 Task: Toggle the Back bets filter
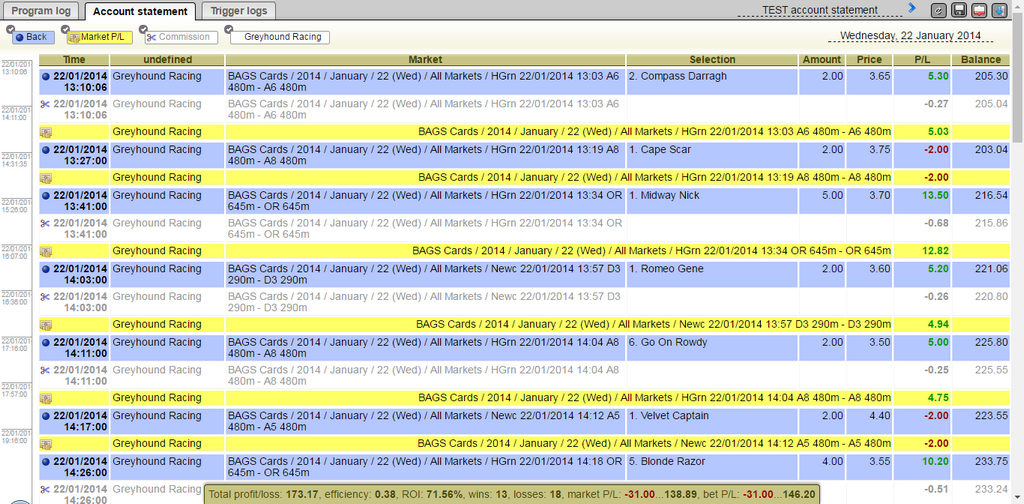point(33,37)
